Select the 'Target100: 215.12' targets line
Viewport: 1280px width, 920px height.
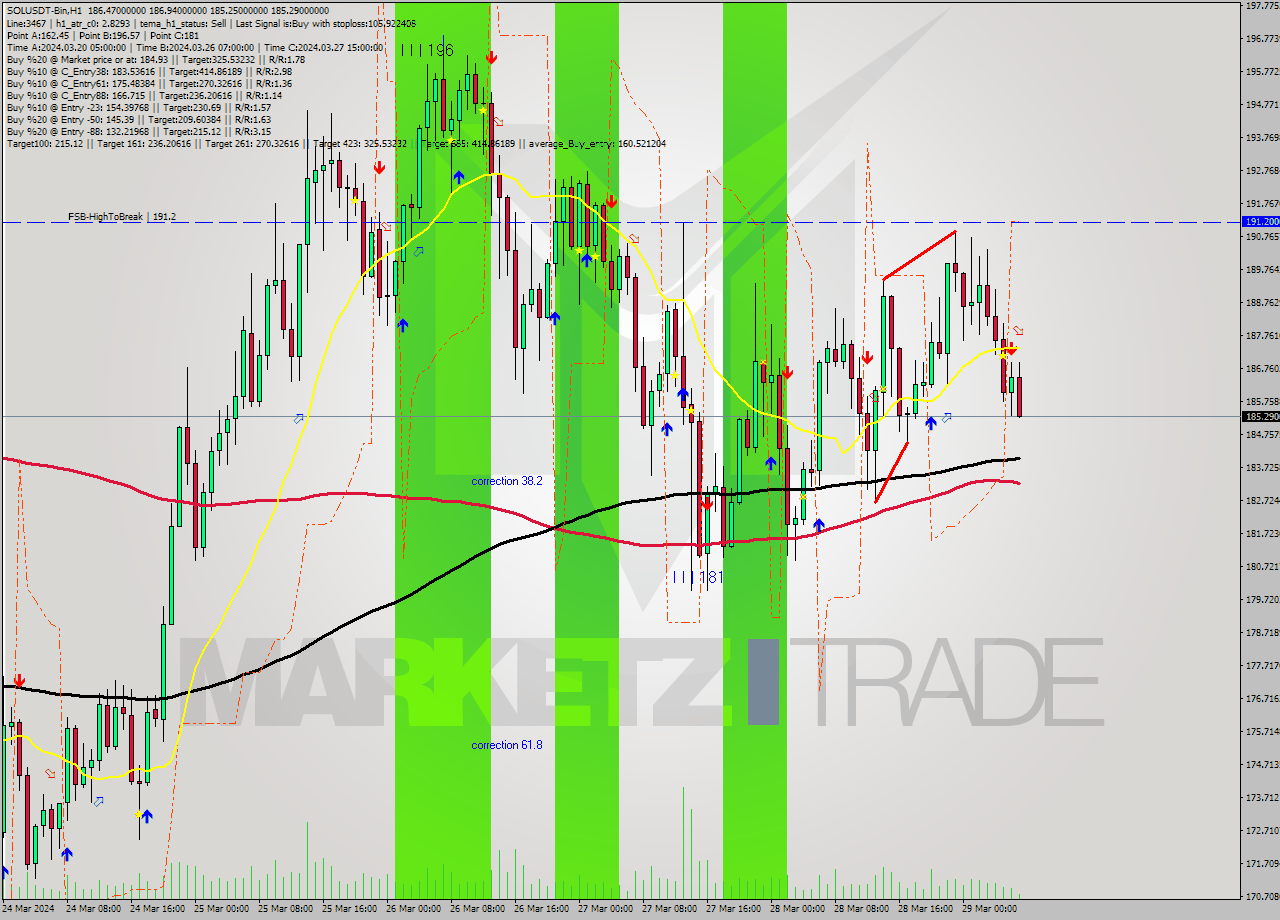point(336,143)
